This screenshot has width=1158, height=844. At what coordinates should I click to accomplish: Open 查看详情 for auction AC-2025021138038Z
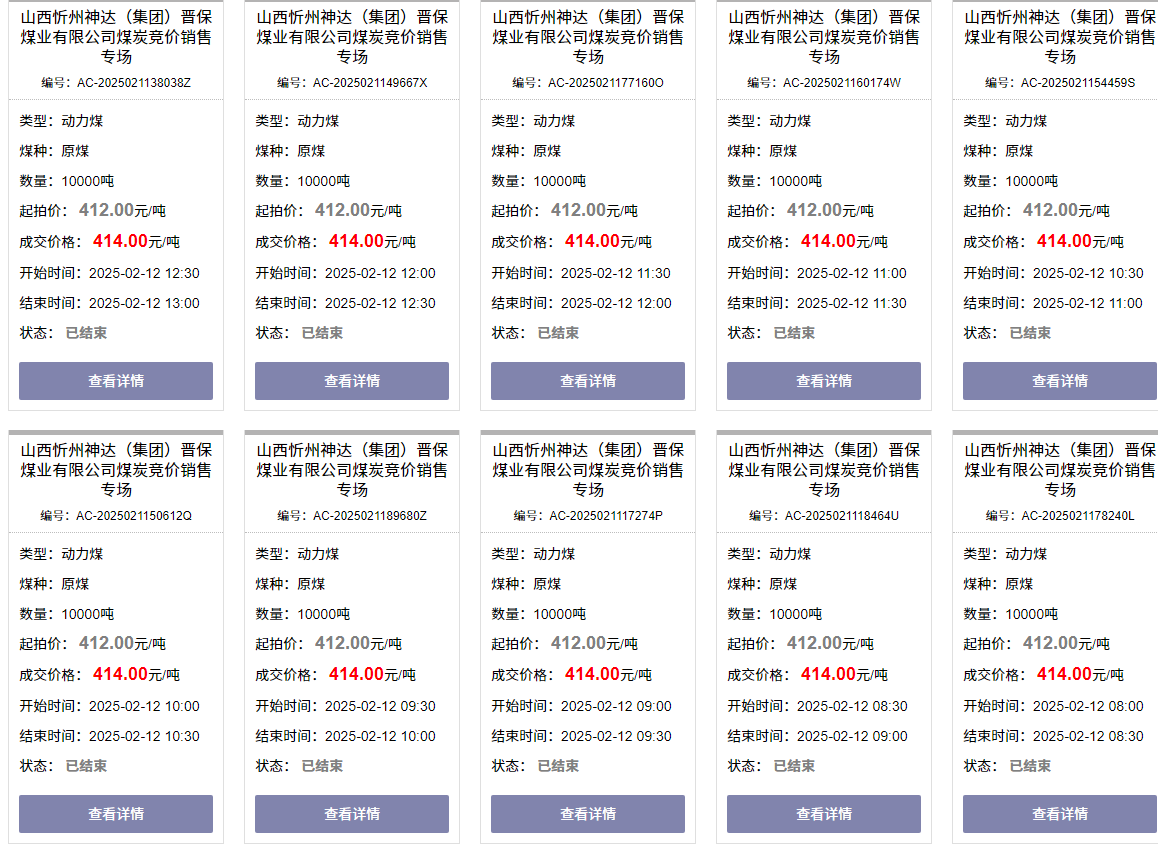(116, 381)
